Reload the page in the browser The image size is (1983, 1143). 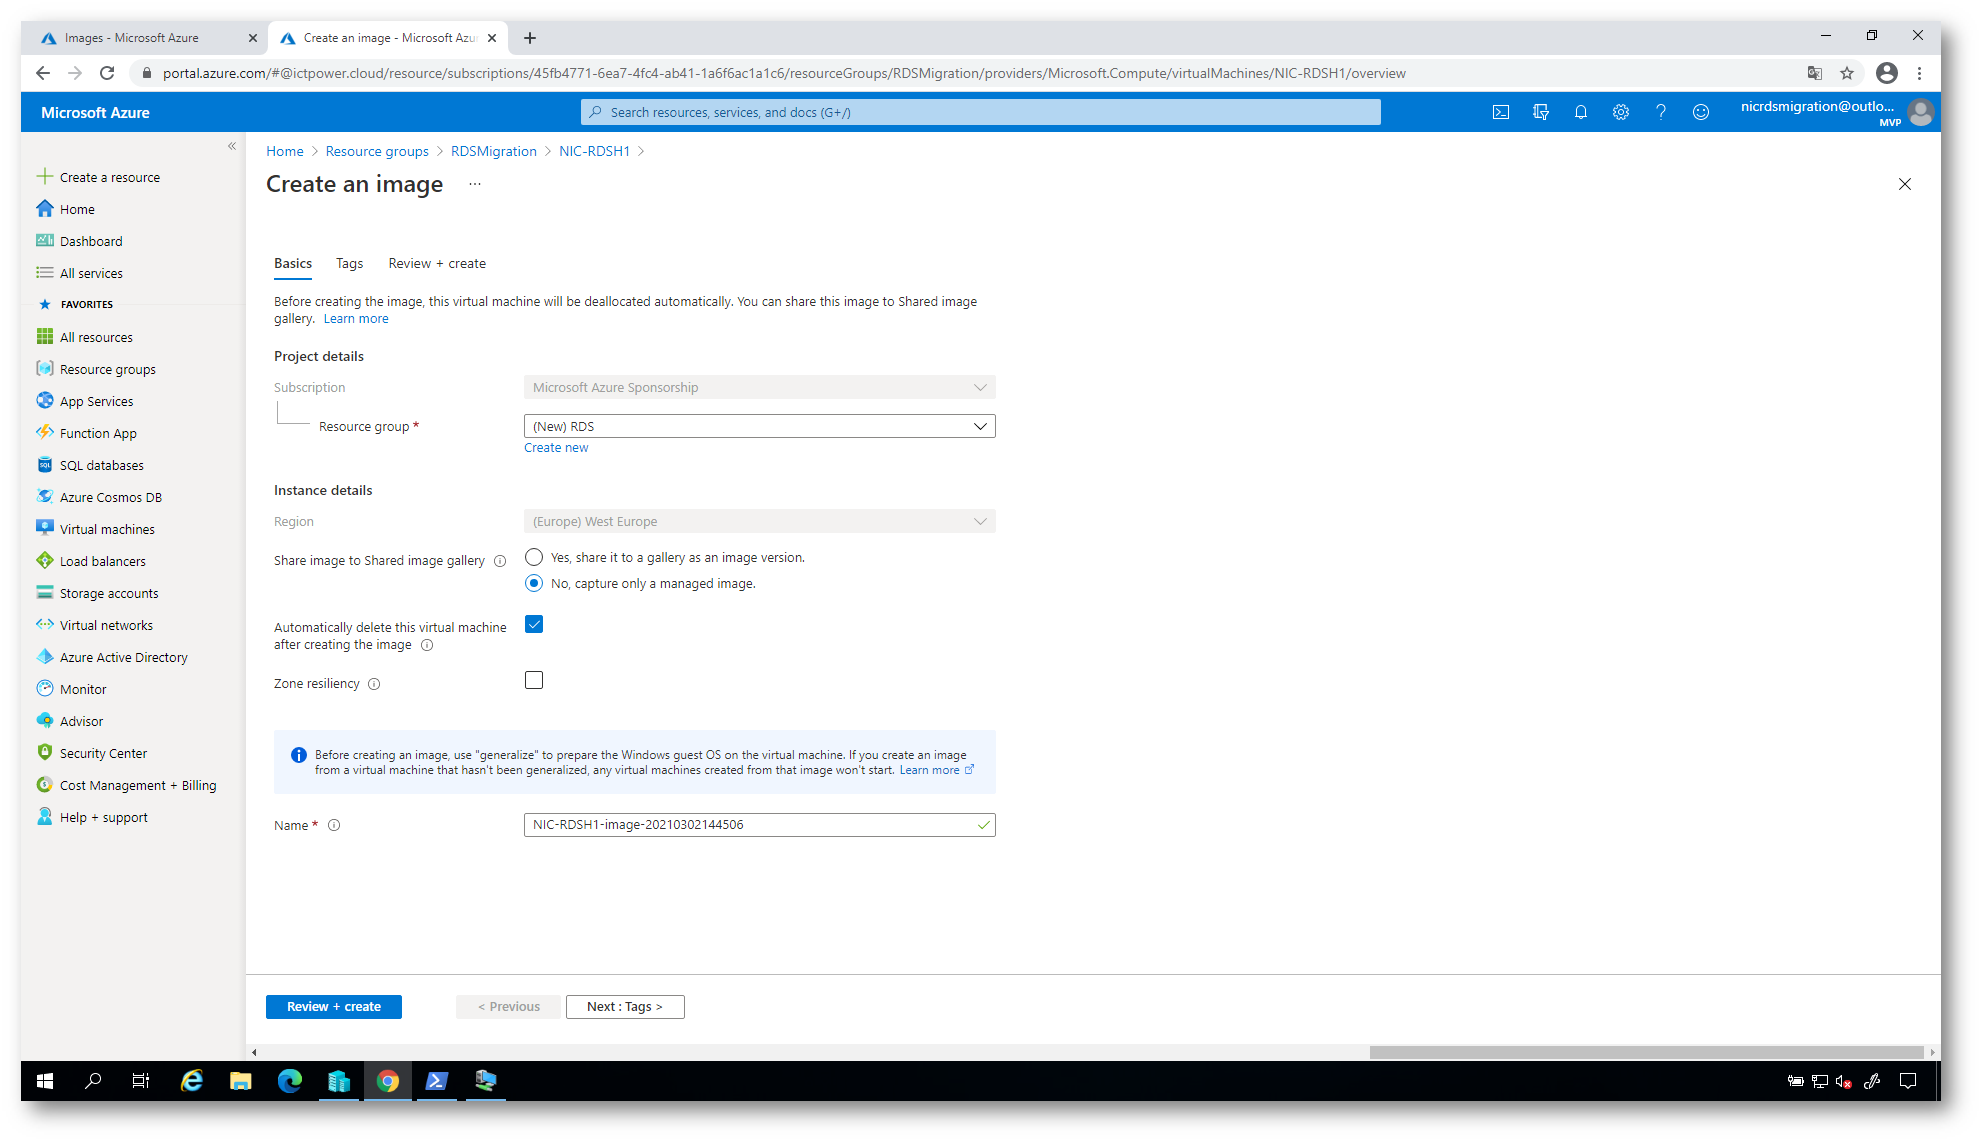coord(107,73)
